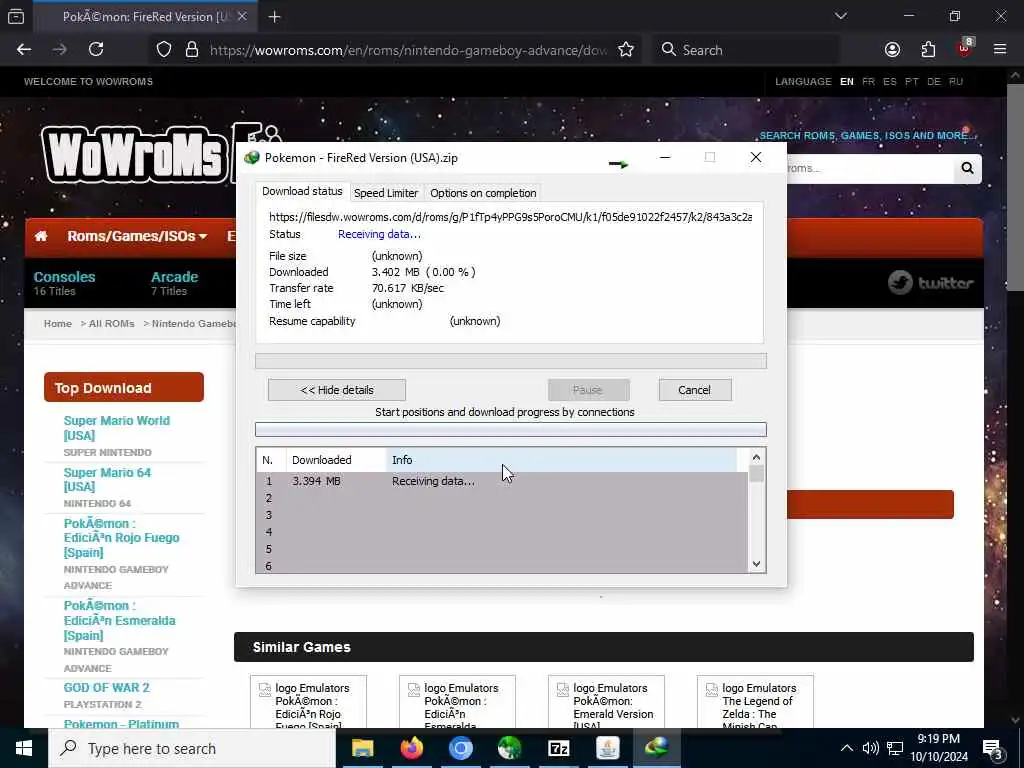The height and width of the screenshot is (768, 1024).
Task: List all tabs with the chevron
Action: (x=841, y=16)
